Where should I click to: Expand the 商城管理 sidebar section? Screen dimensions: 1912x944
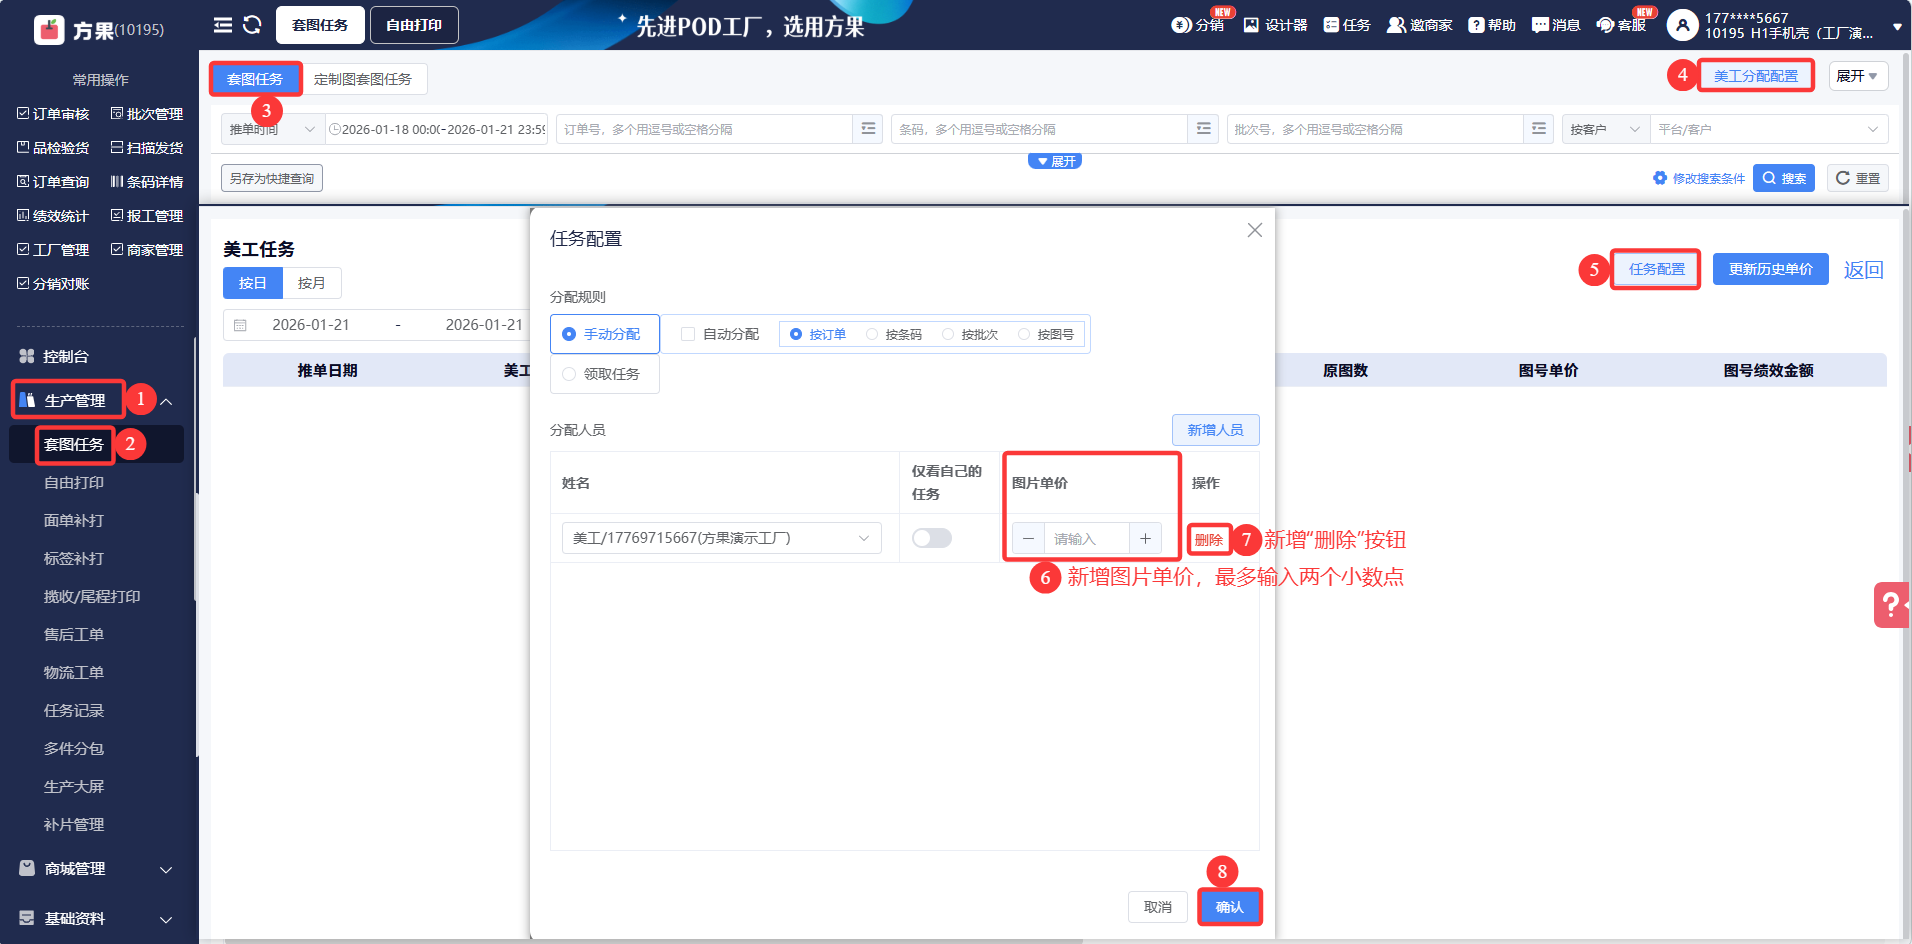click(166, 869)
